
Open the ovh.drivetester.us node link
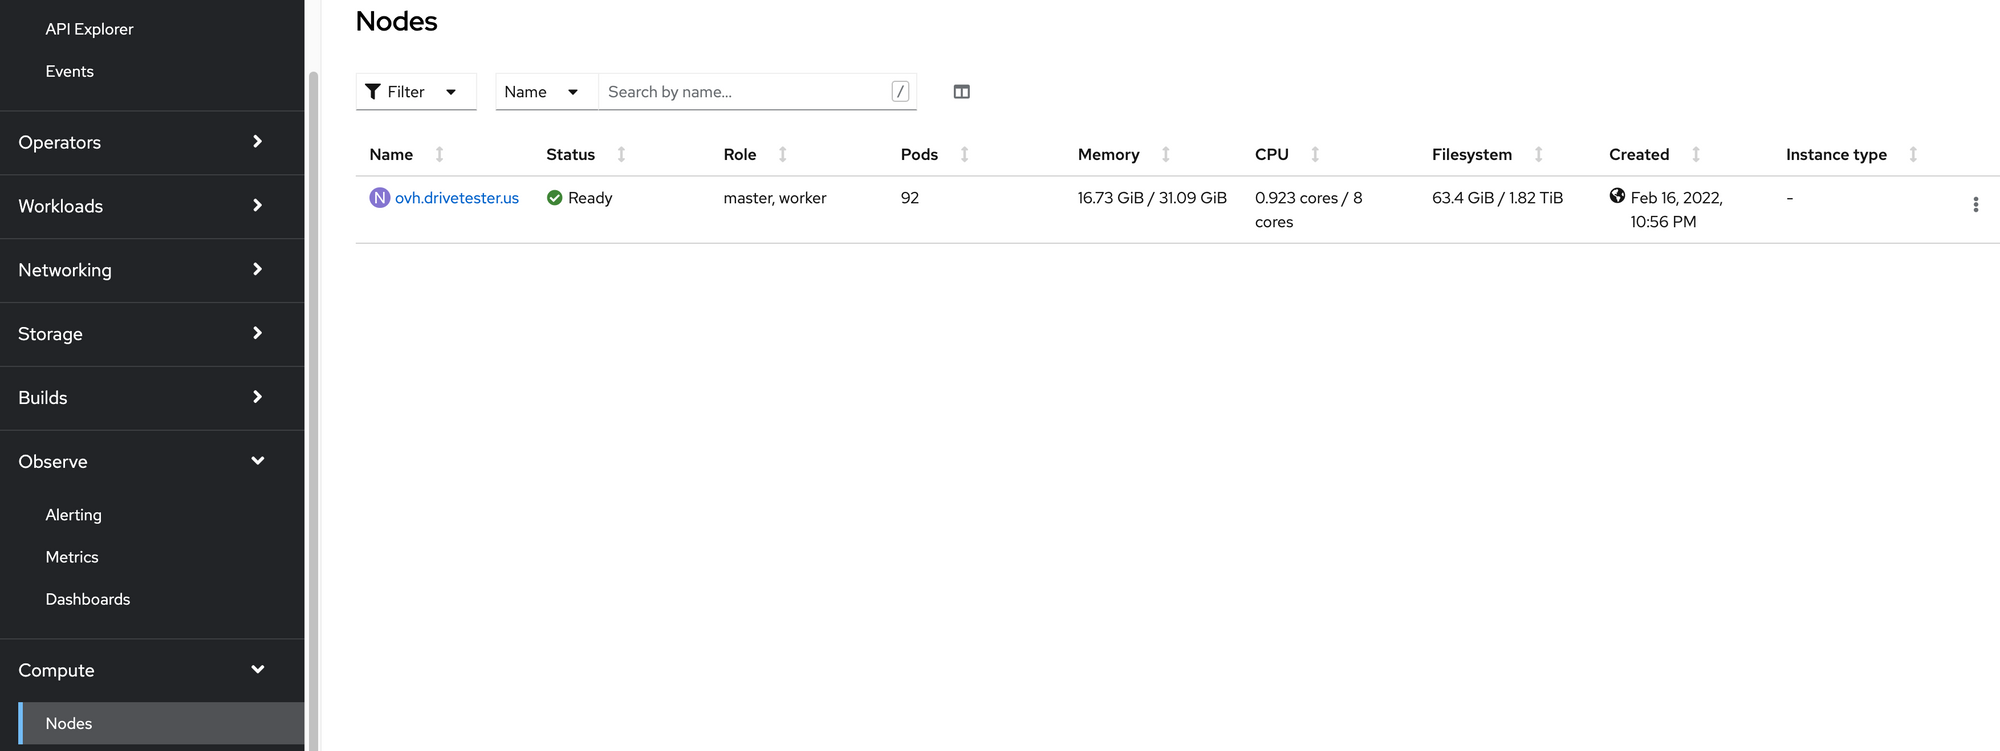click(456, 198)
